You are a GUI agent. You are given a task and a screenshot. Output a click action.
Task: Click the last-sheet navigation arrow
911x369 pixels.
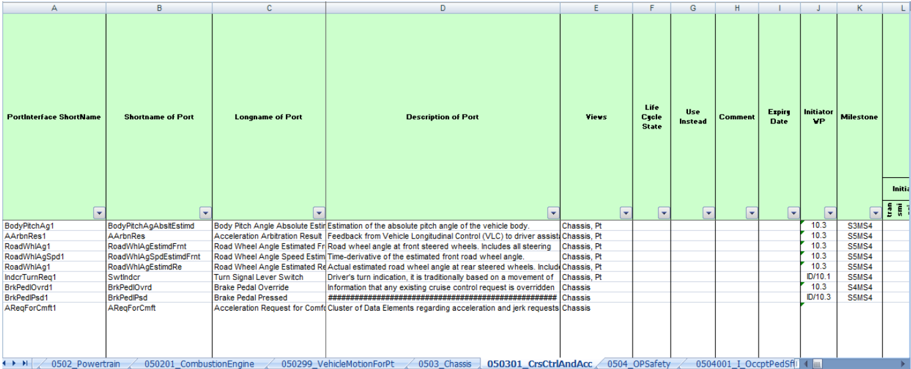[x=26, y=363]
